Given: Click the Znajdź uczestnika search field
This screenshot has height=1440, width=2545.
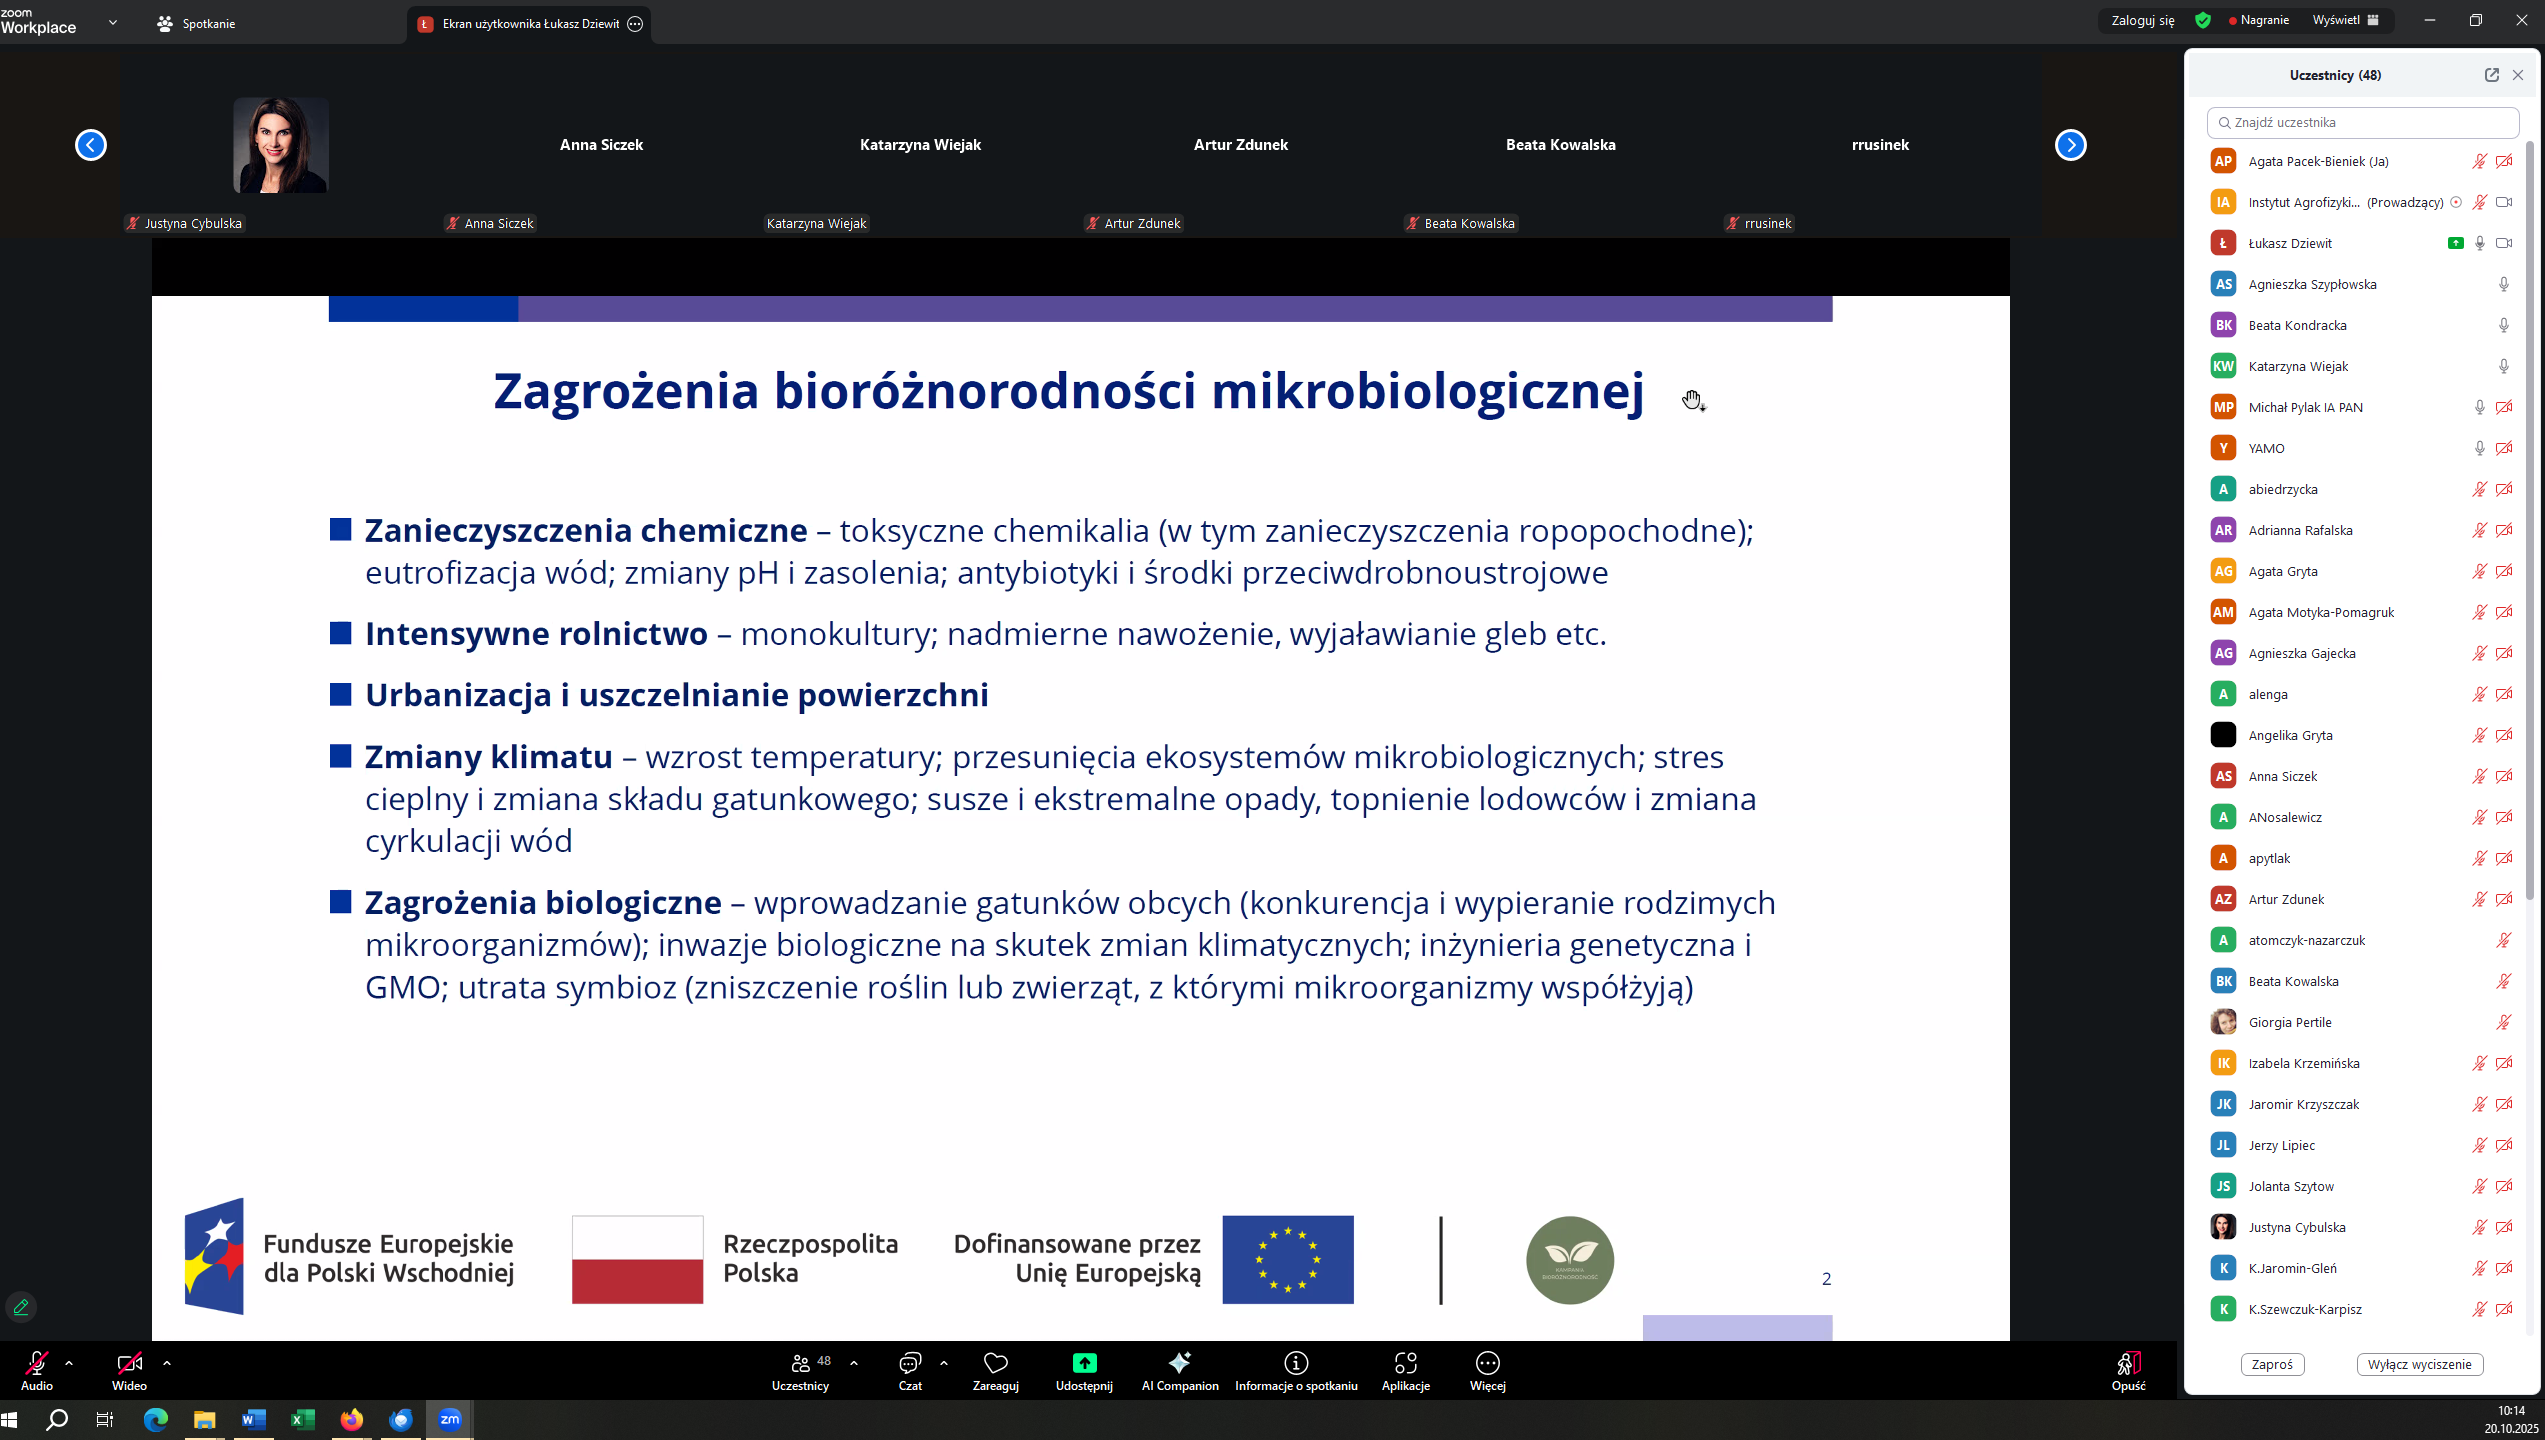Looking at the screenshot, I should 2363,122.
